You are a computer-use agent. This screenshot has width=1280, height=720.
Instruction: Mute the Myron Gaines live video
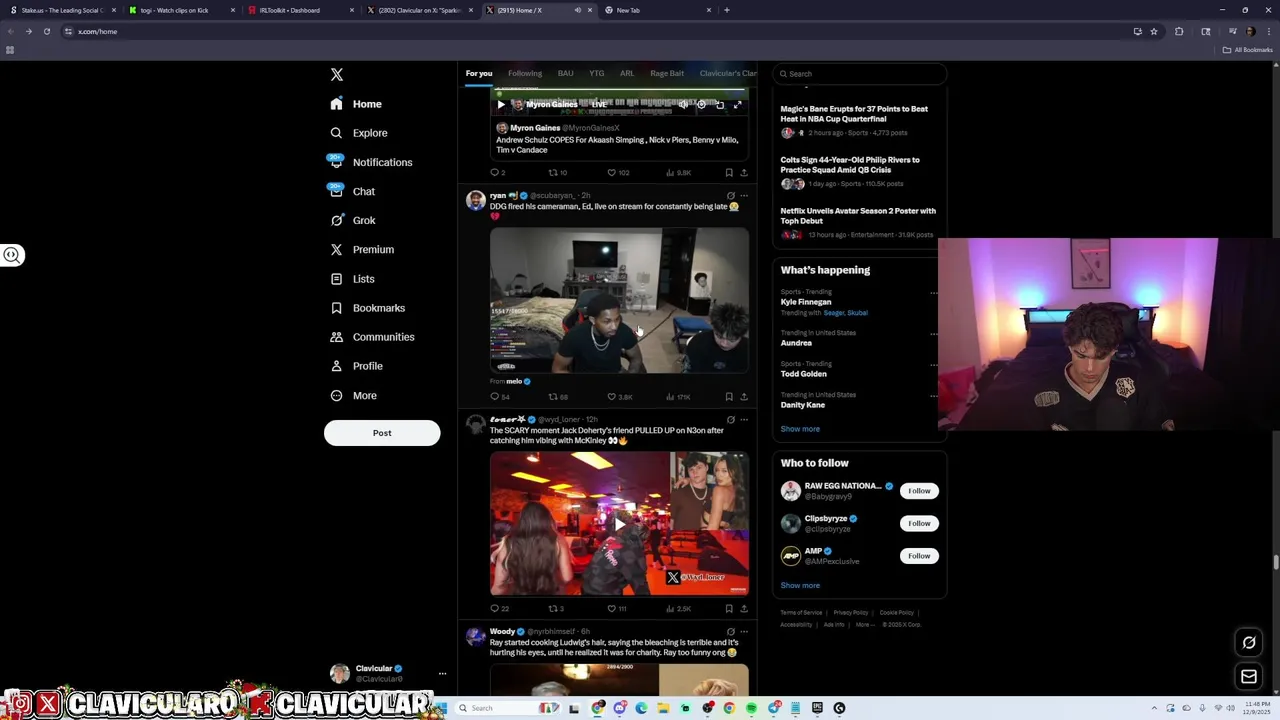pyautogui.click(x=683, y=104)
